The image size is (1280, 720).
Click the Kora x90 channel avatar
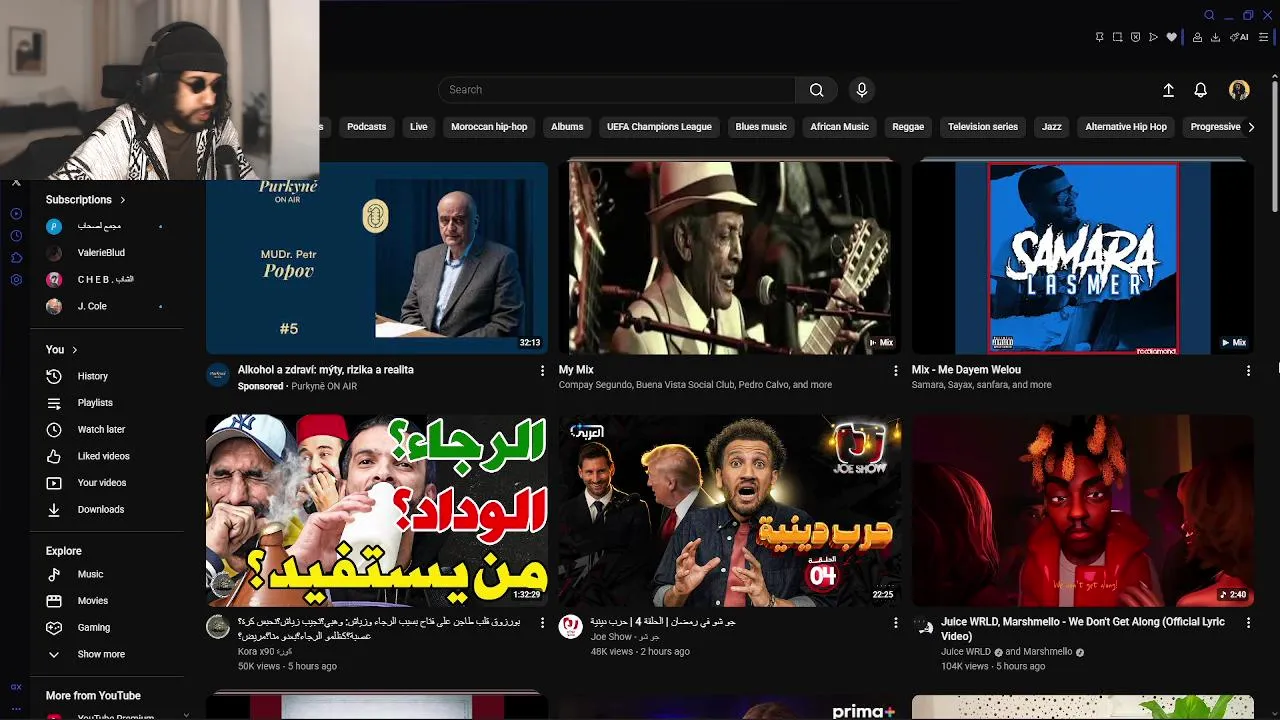[218, 627]
